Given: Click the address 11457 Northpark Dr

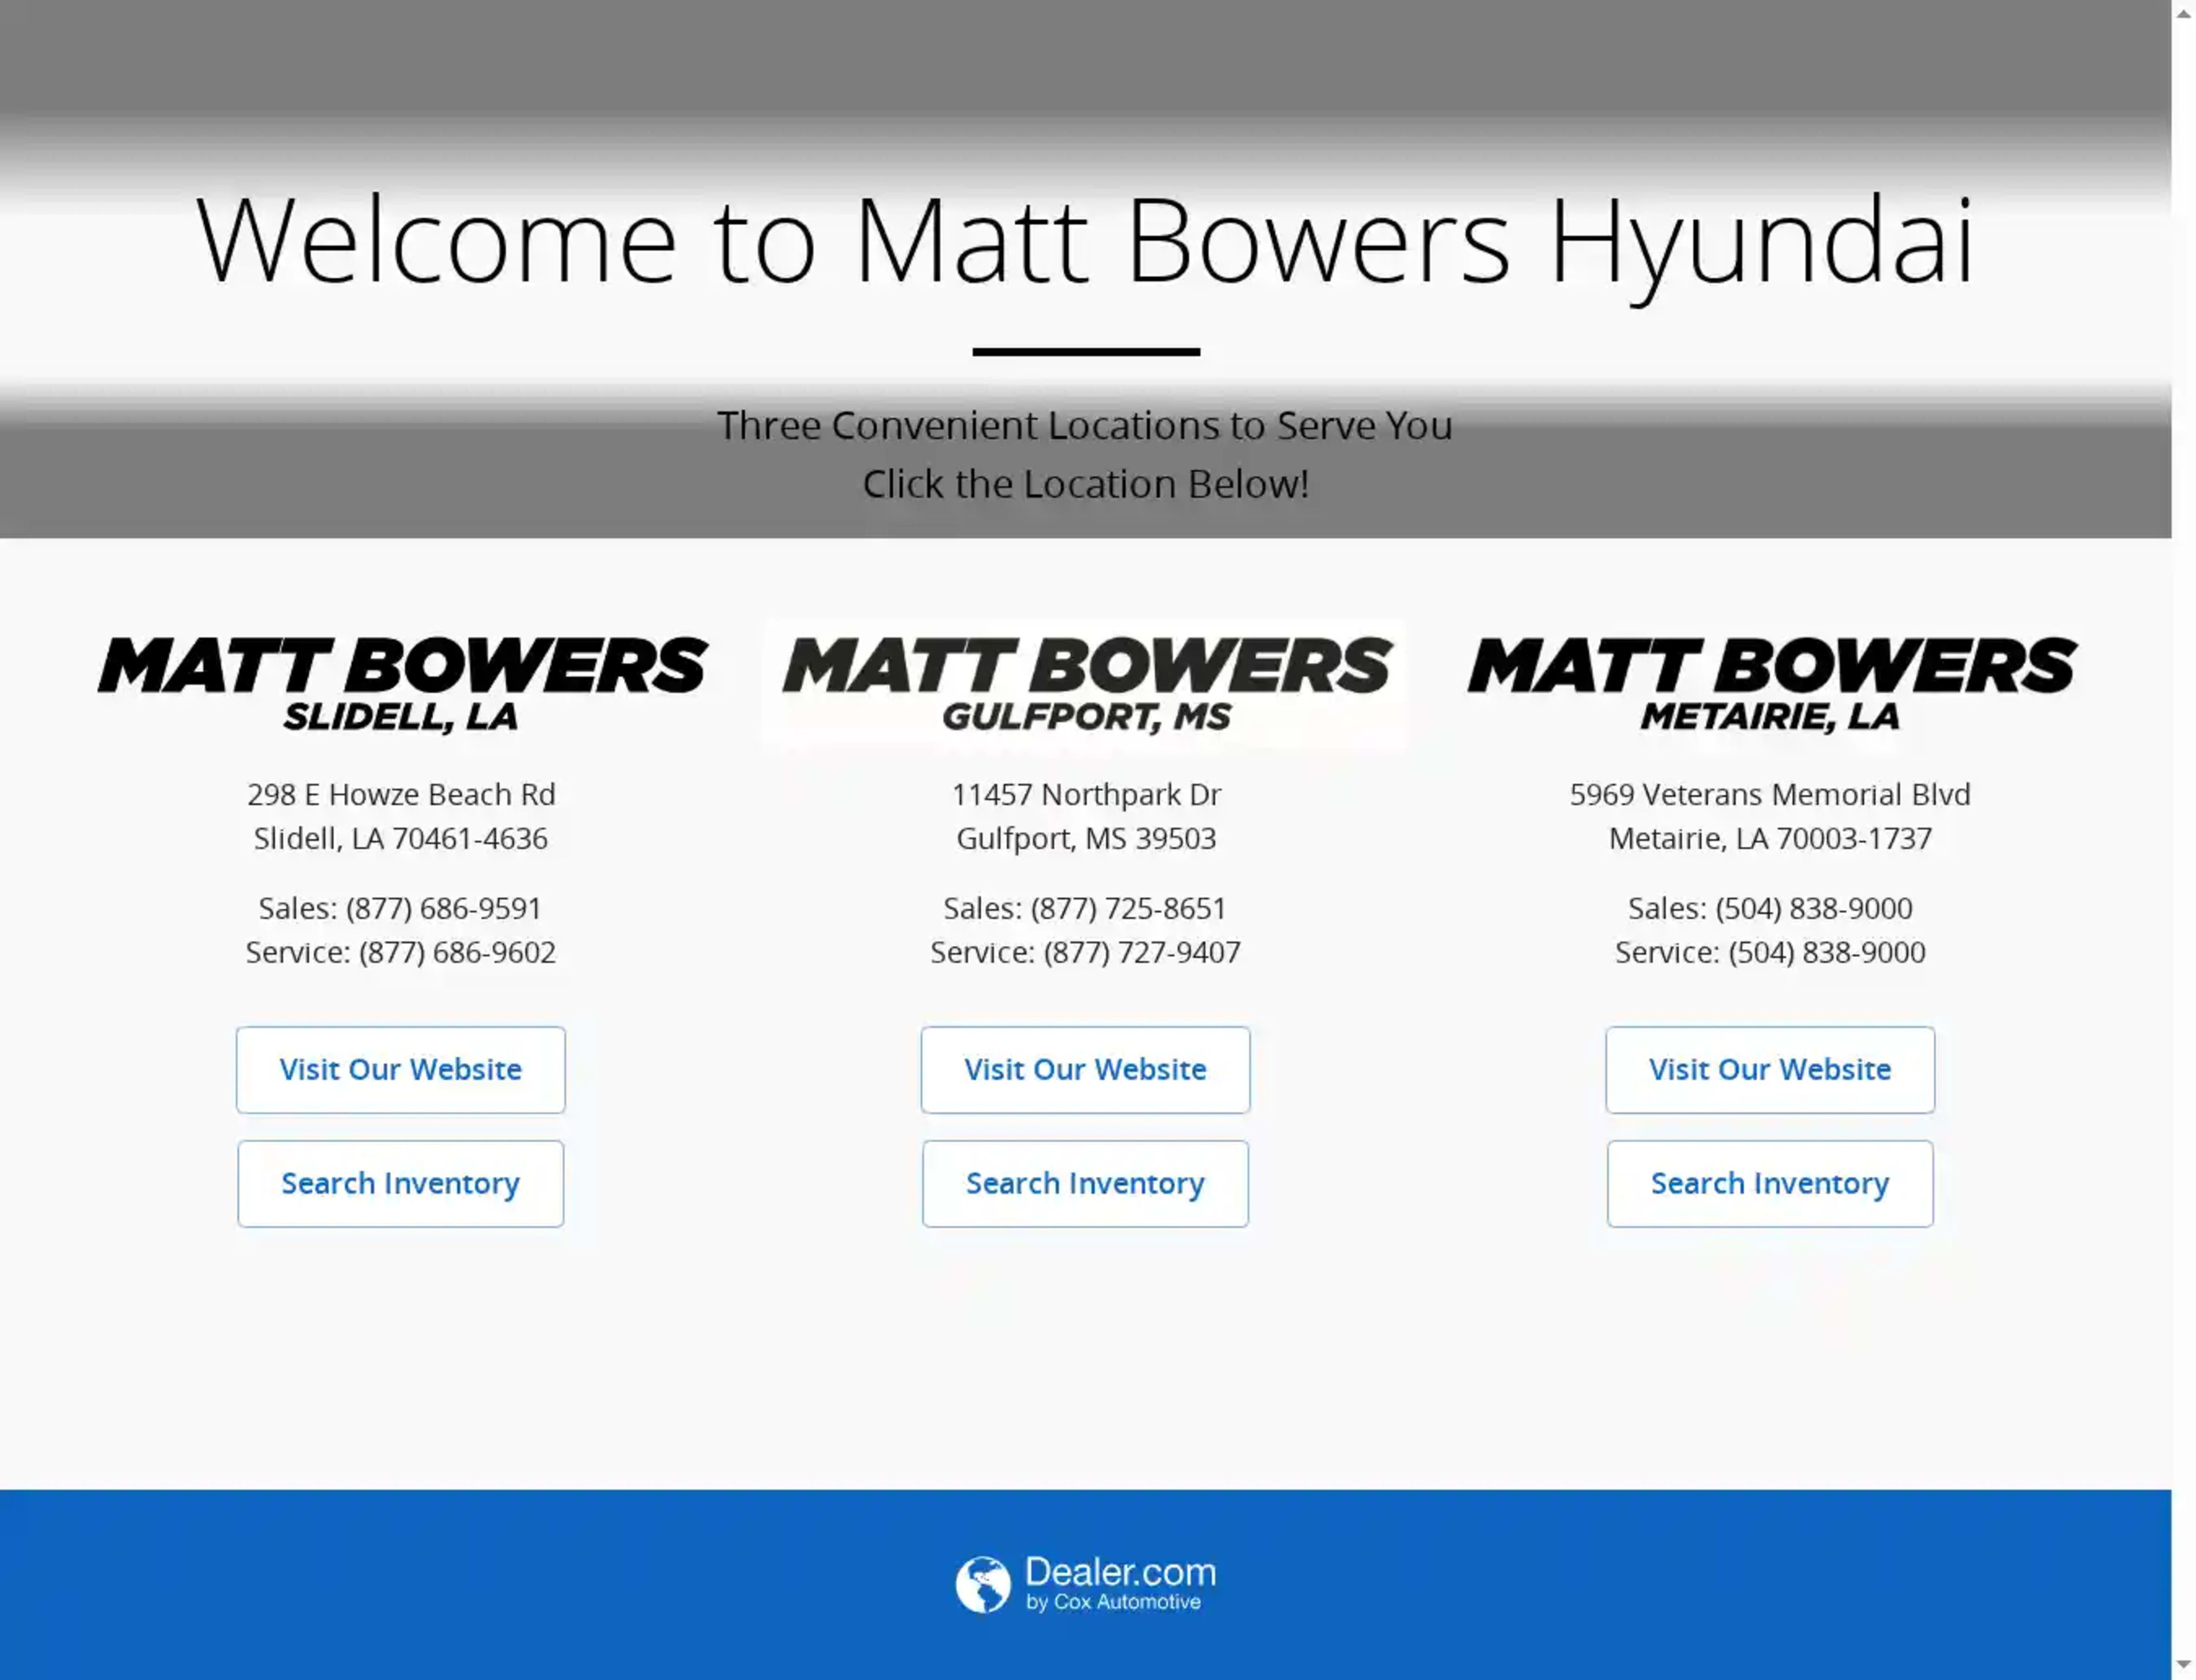Looking at the screenshot, I should click(x=1086, y=794).
